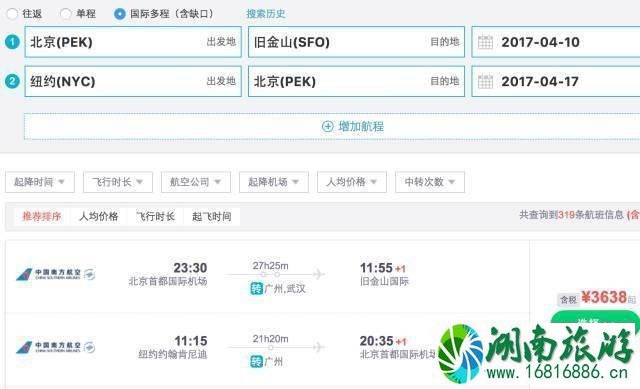Click the 23:30 departure time
The height and width of the screenshot is (389, 640).
click(x=190, y=268)
